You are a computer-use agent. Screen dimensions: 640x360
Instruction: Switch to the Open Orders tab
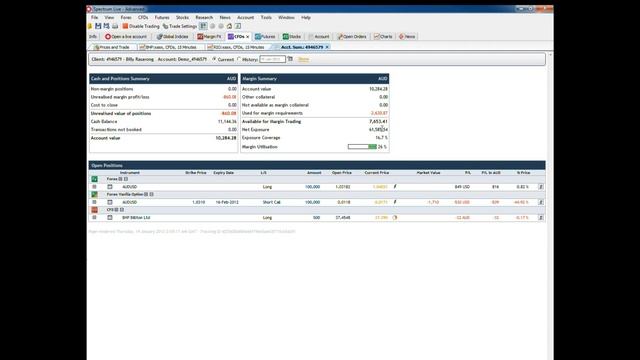(x=352, y=37)
